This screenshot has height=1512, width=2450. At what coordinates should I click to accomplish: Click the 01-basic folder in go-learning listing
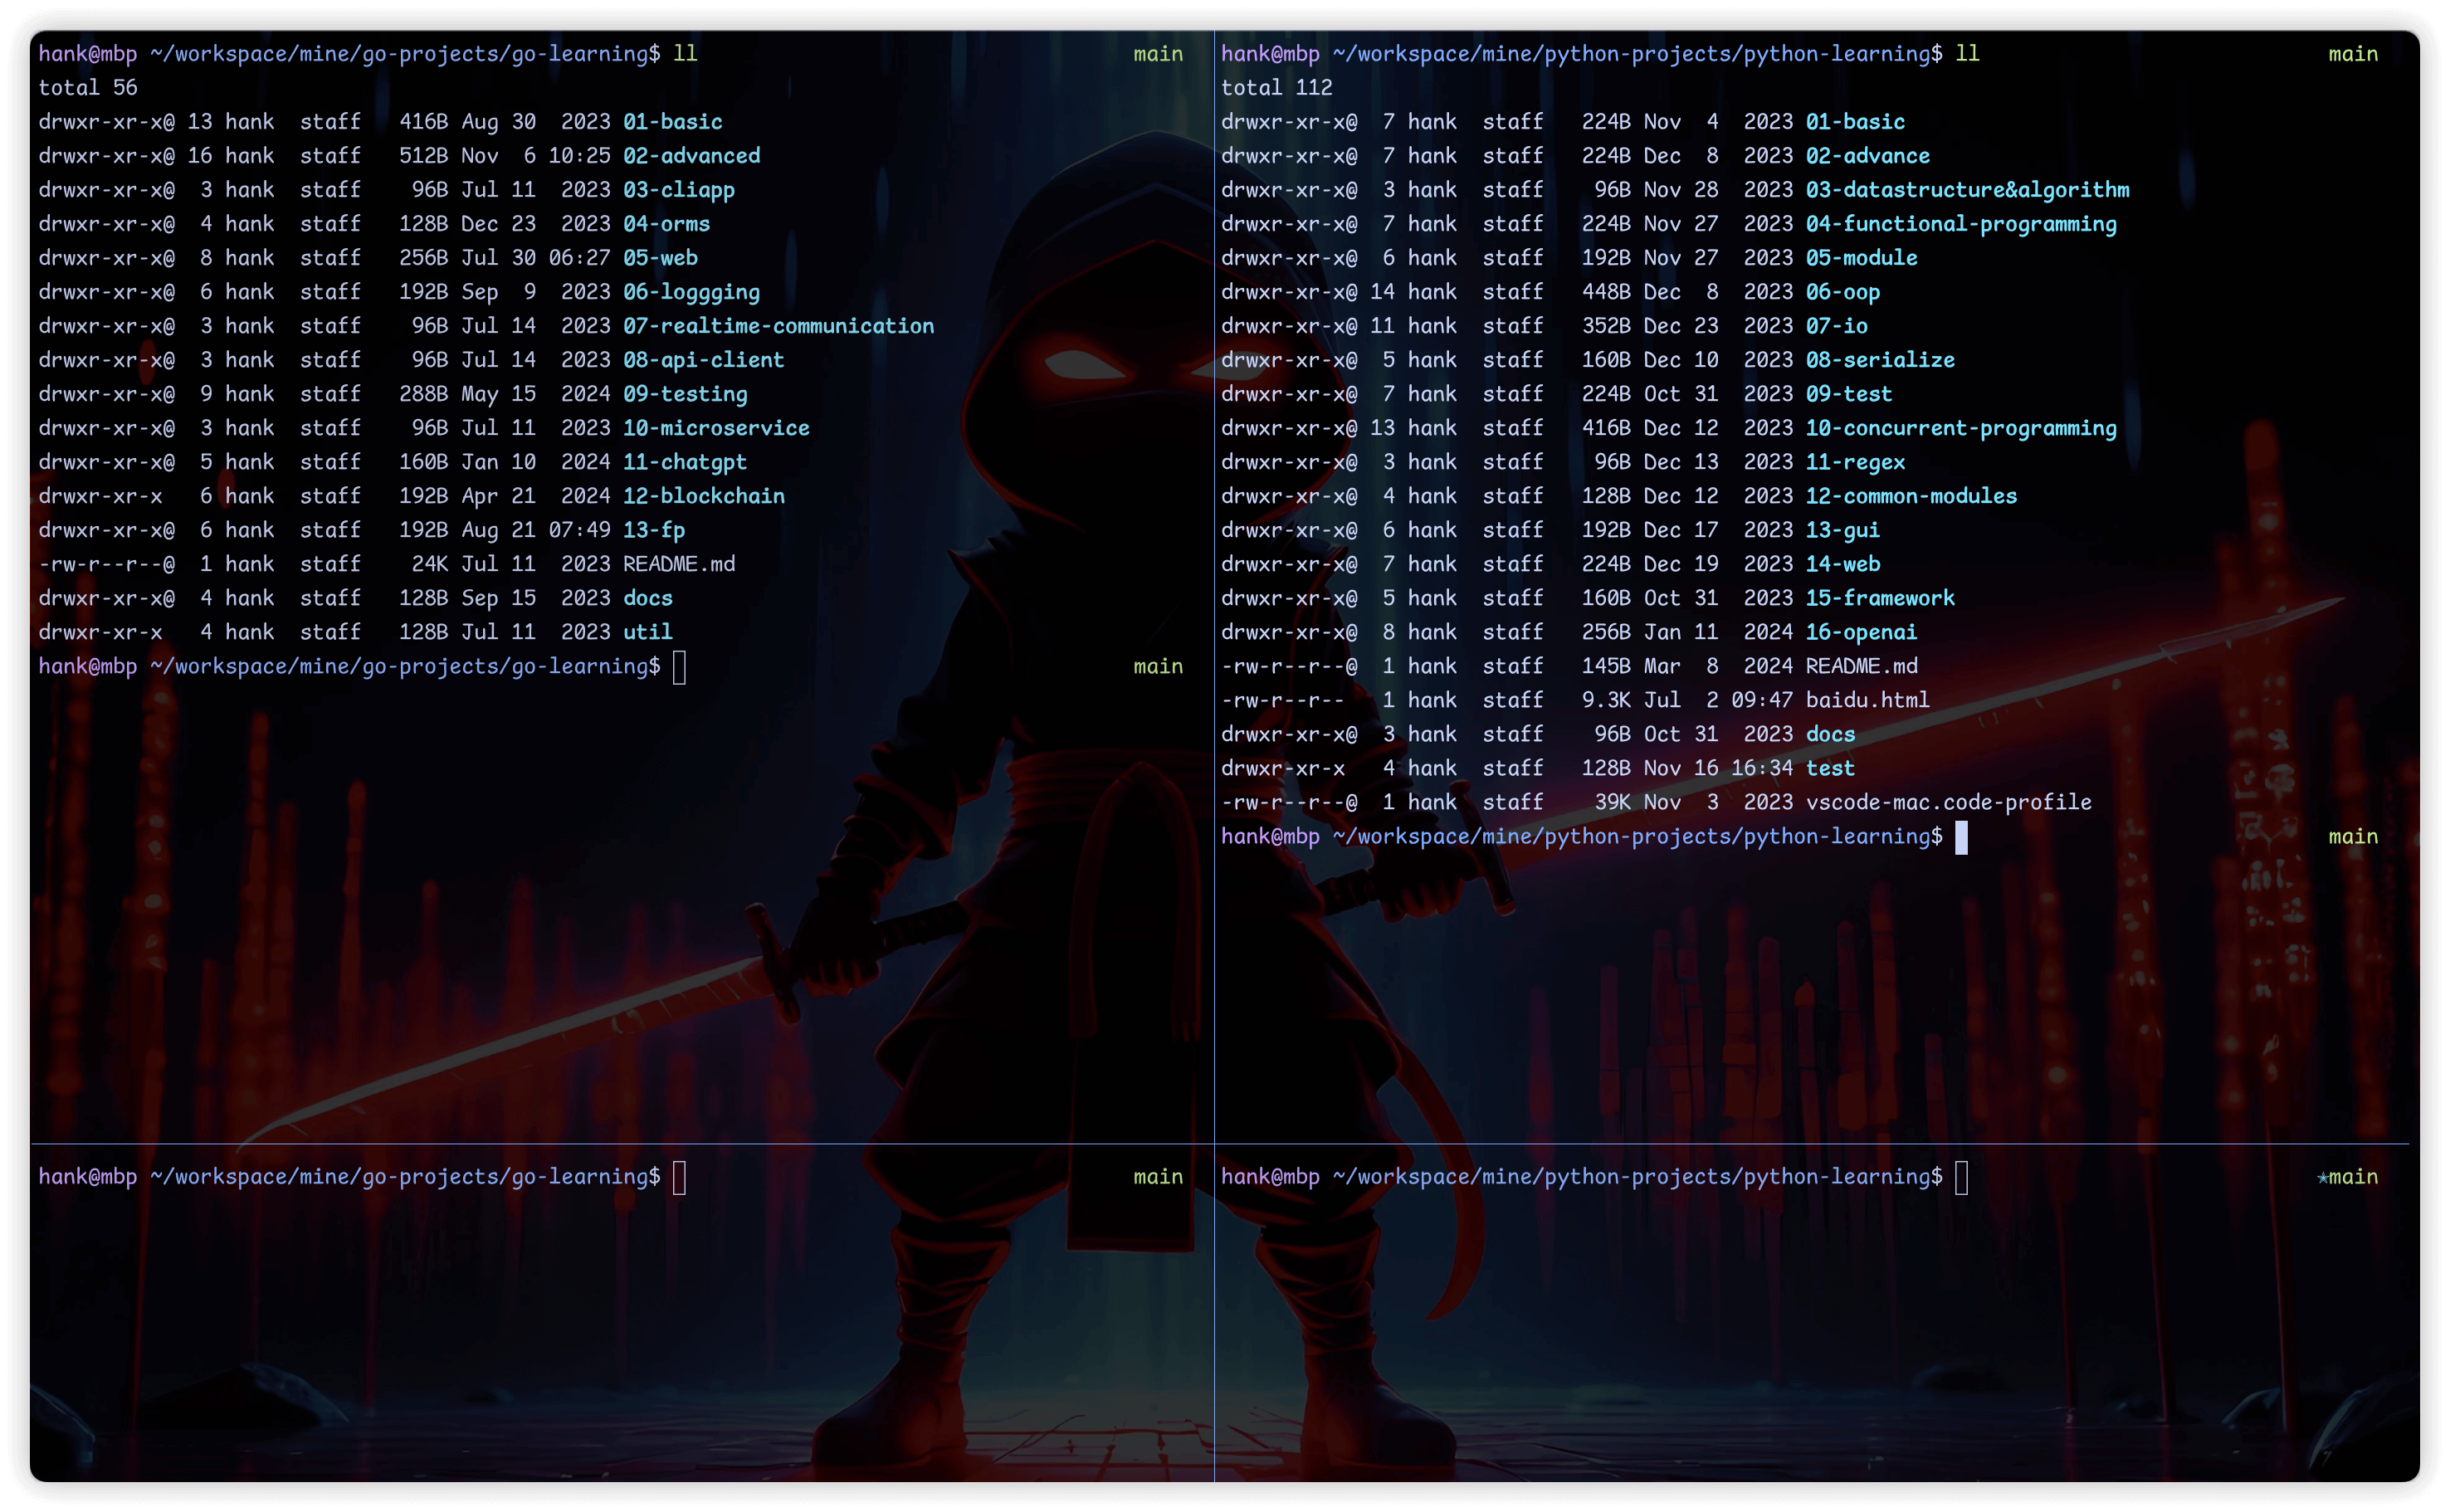[672, 122]
